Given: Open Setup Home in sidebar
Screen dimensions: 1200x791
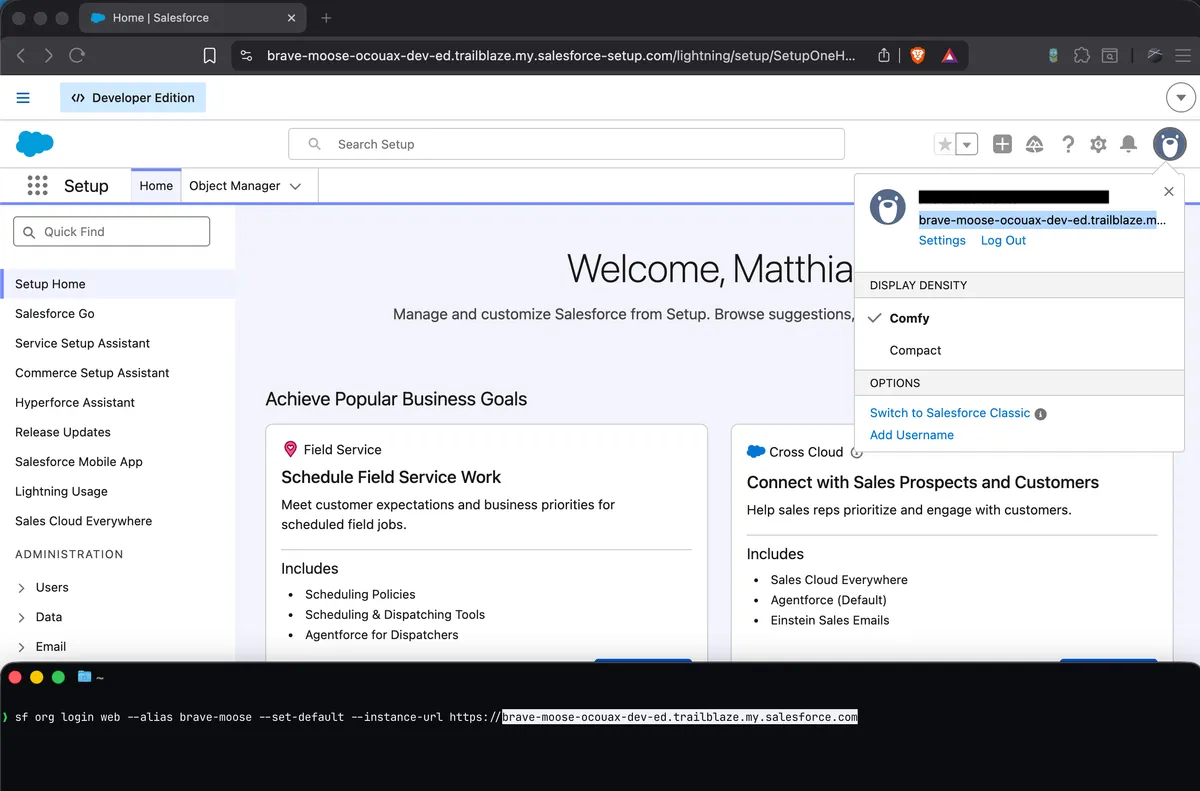Looking at the screenshot, I should click(x=50, y=284).
